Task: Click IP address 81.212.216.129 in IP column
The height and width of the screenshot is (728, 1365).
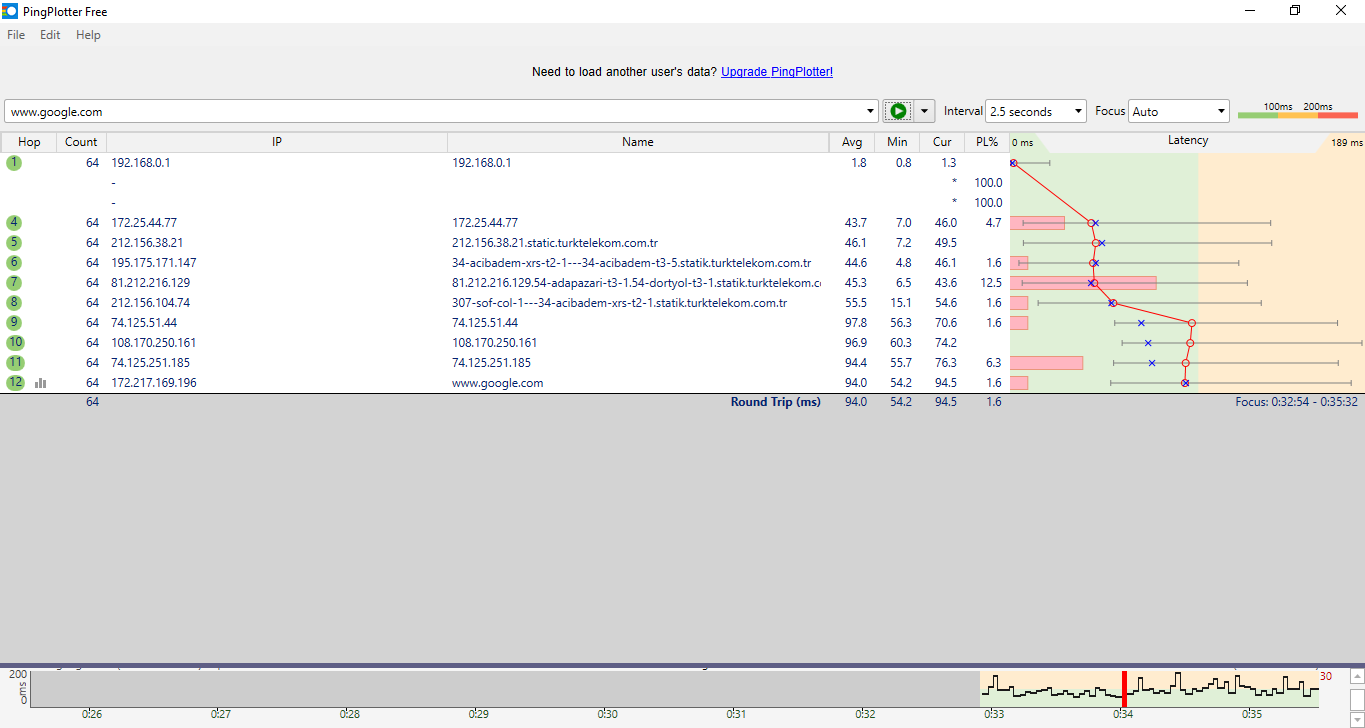Action: click(x=151, y=282)
